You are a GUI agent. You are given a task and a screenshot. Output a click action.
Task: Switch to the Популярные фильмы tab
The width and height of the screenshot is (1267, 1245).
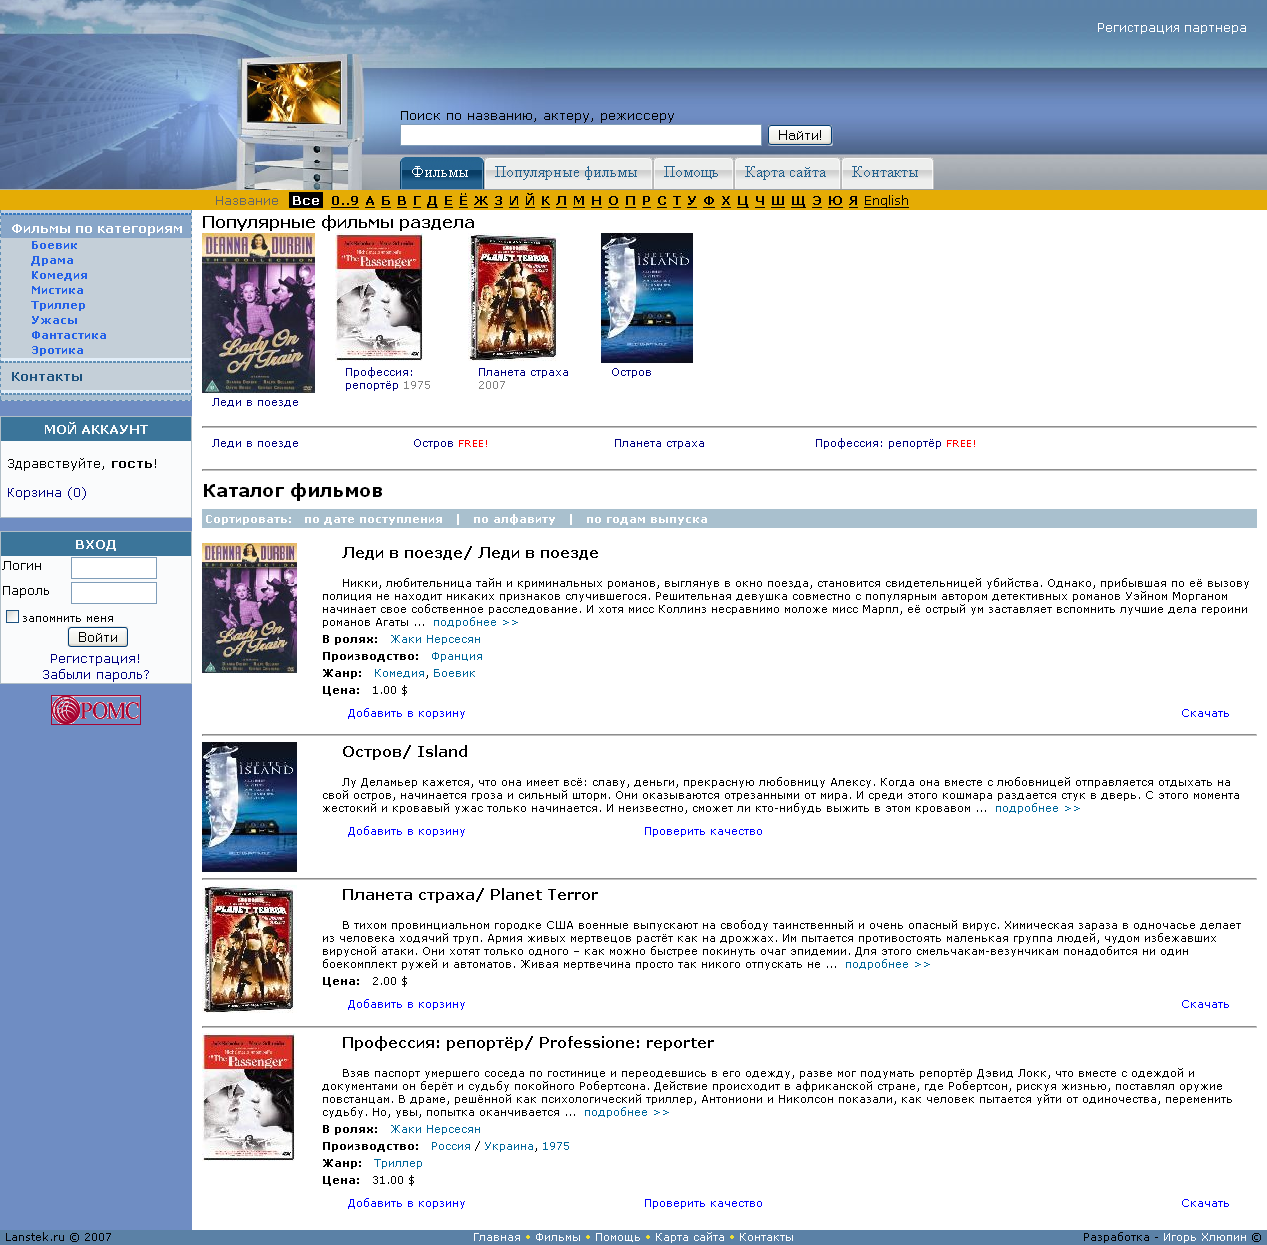coord(566,172)
